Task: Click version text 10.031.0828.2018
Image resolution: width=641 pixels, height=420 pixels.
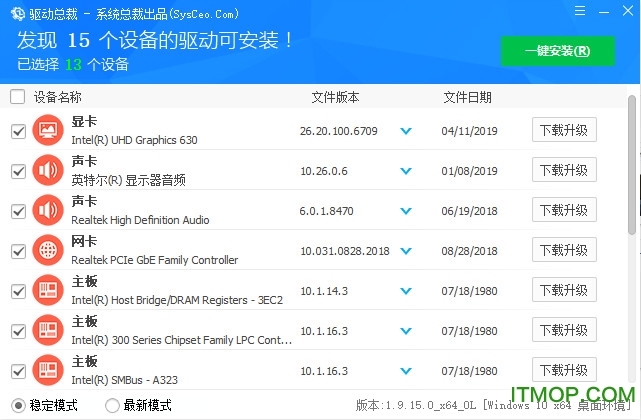Action: point(345,251)
